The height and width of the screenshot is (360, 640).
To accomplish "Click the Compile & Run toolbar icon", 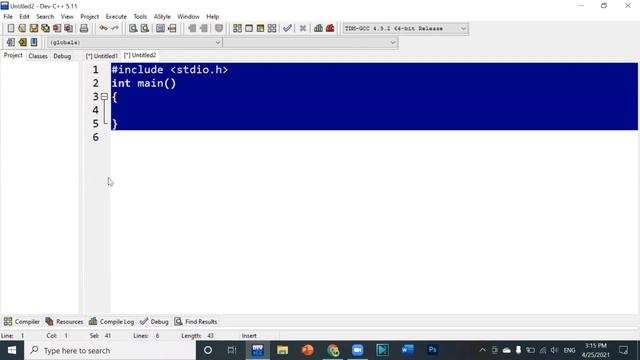I will pos(260,28).
